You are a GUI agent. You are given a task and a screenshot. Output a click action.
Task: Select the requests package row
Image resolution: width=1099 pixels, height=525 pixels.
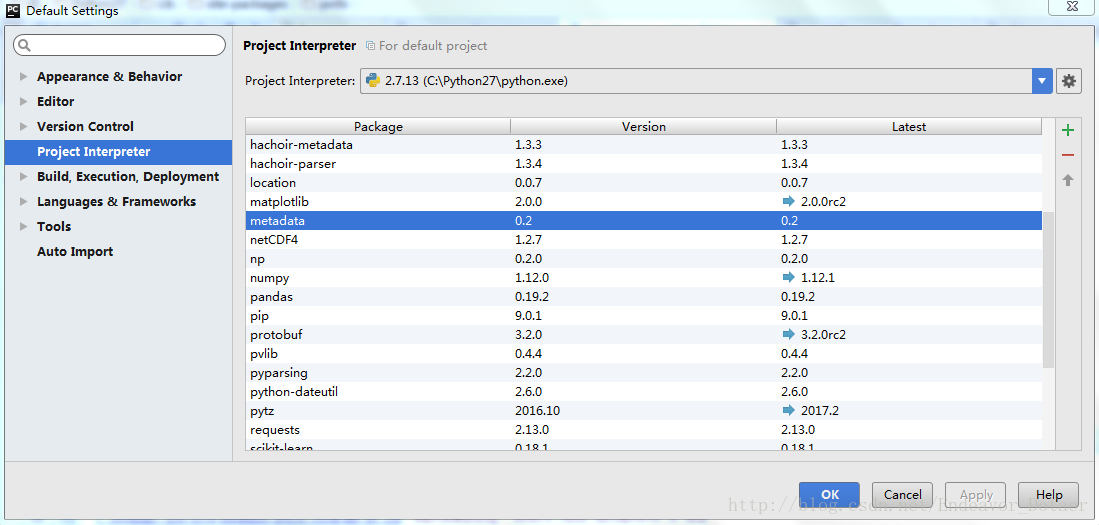pos(643,429)
